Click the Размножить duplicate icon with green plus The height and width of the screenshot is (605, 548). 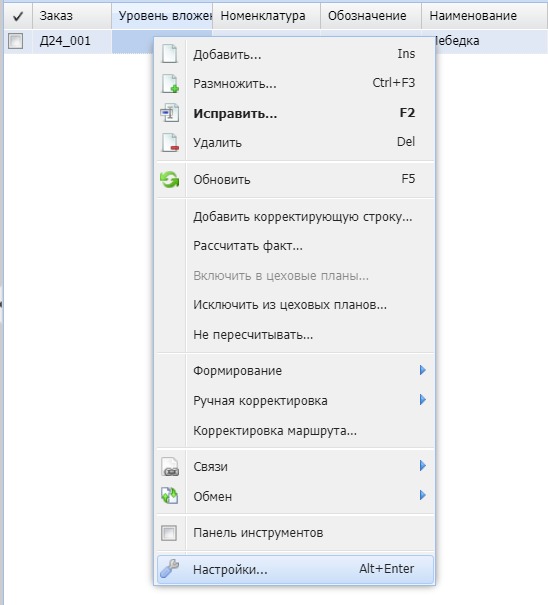tap(170, 83)
